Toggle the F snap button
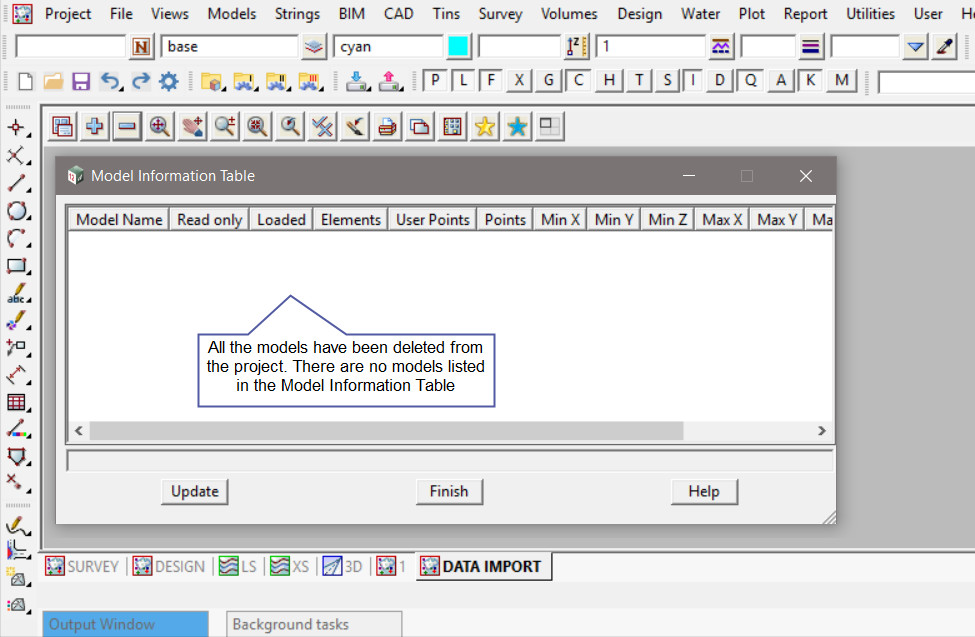The height and width of the screenshot is (637, 975). pos(491,80)
